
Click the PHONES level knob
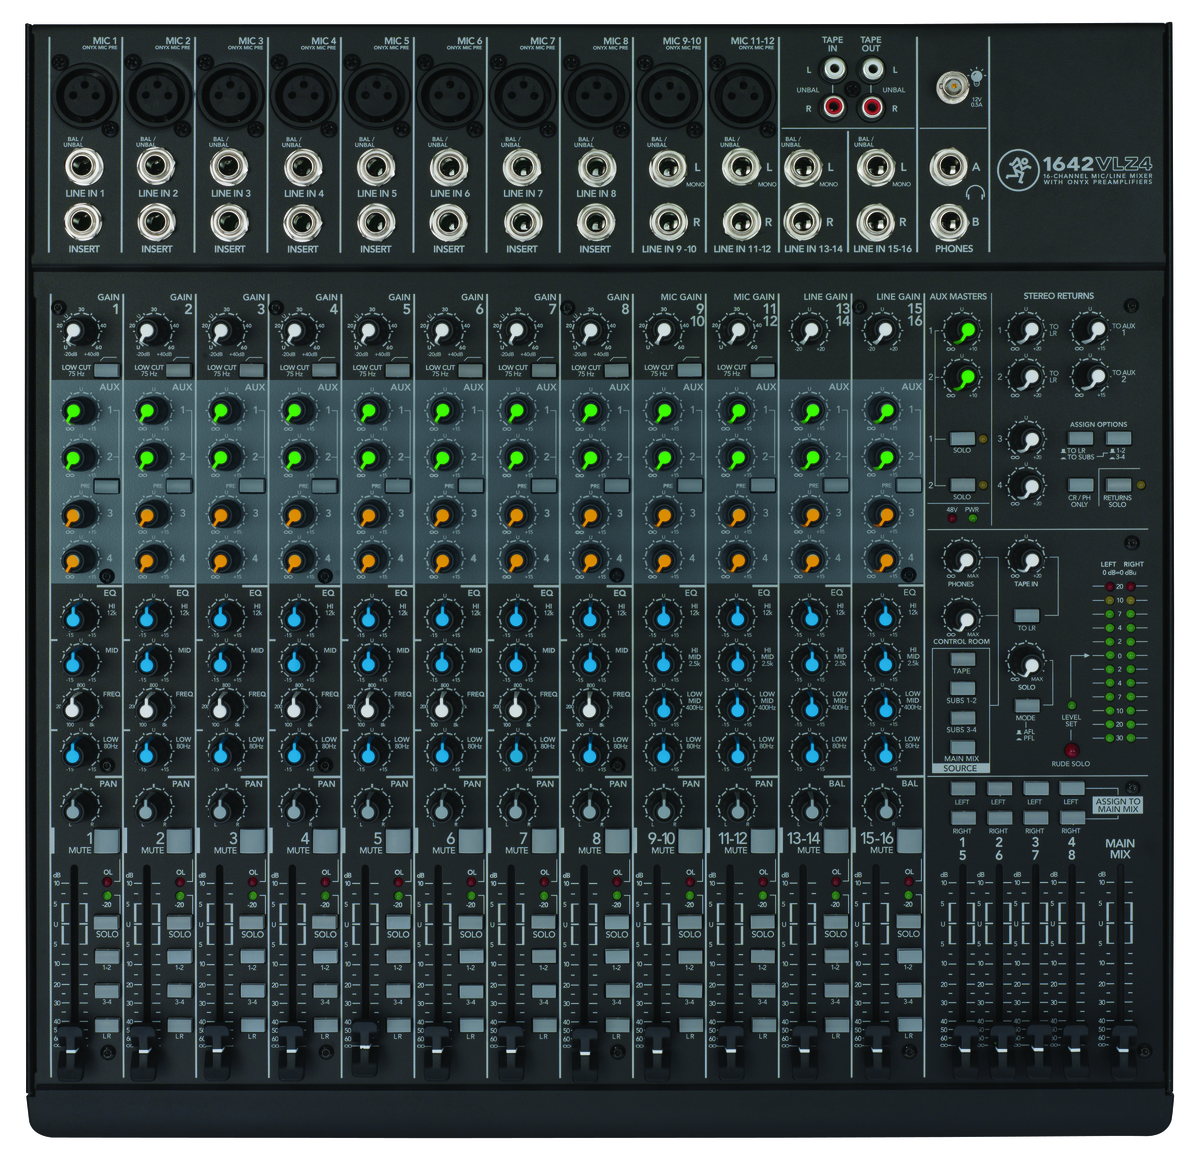[961, 561]
